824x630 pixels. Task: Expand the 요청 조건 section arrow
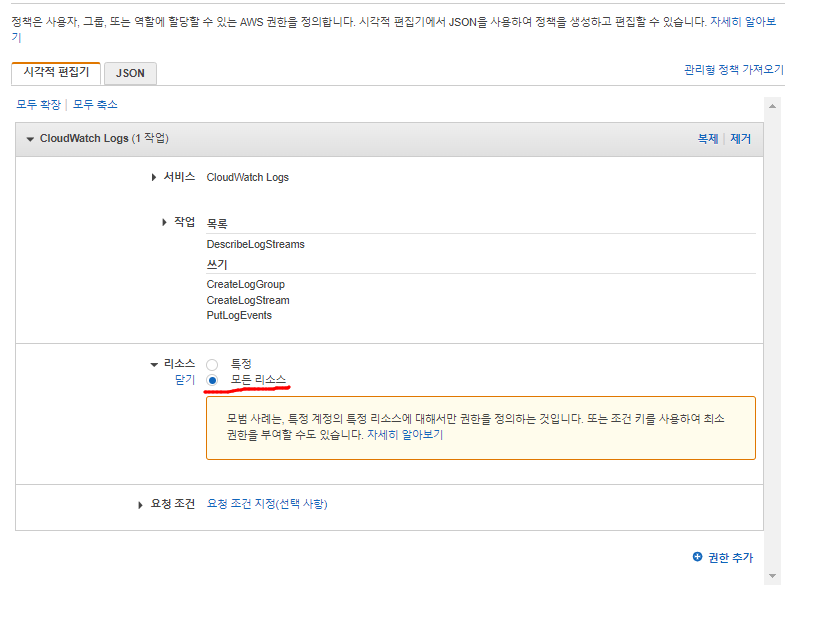140,505
